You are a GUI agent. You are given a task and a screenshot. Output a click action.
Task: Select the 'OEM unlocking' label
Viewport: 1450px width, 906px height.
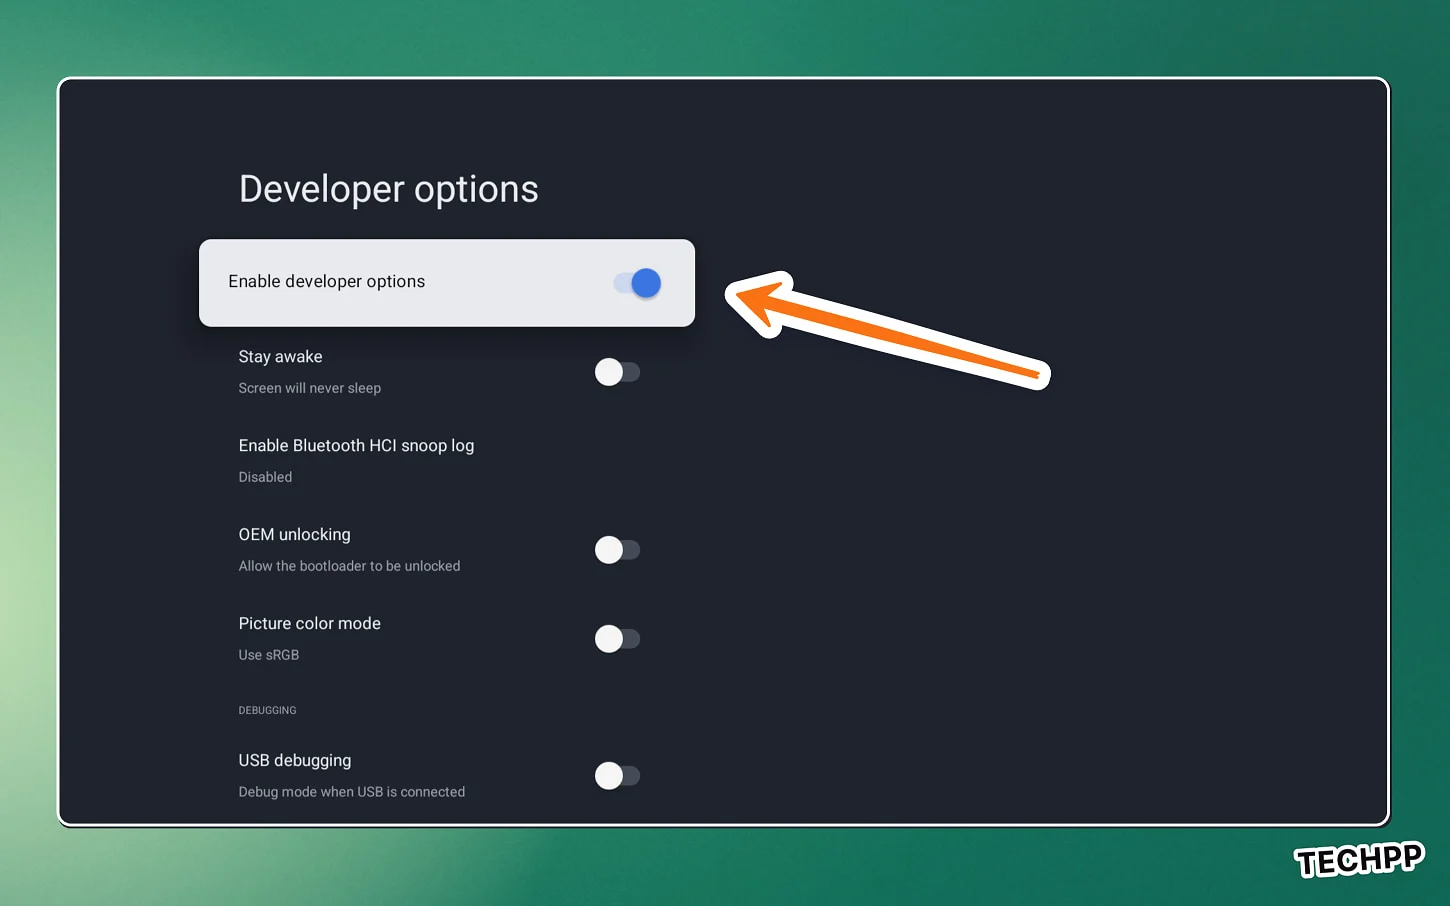pyautogui.click(x=294, y=535)
